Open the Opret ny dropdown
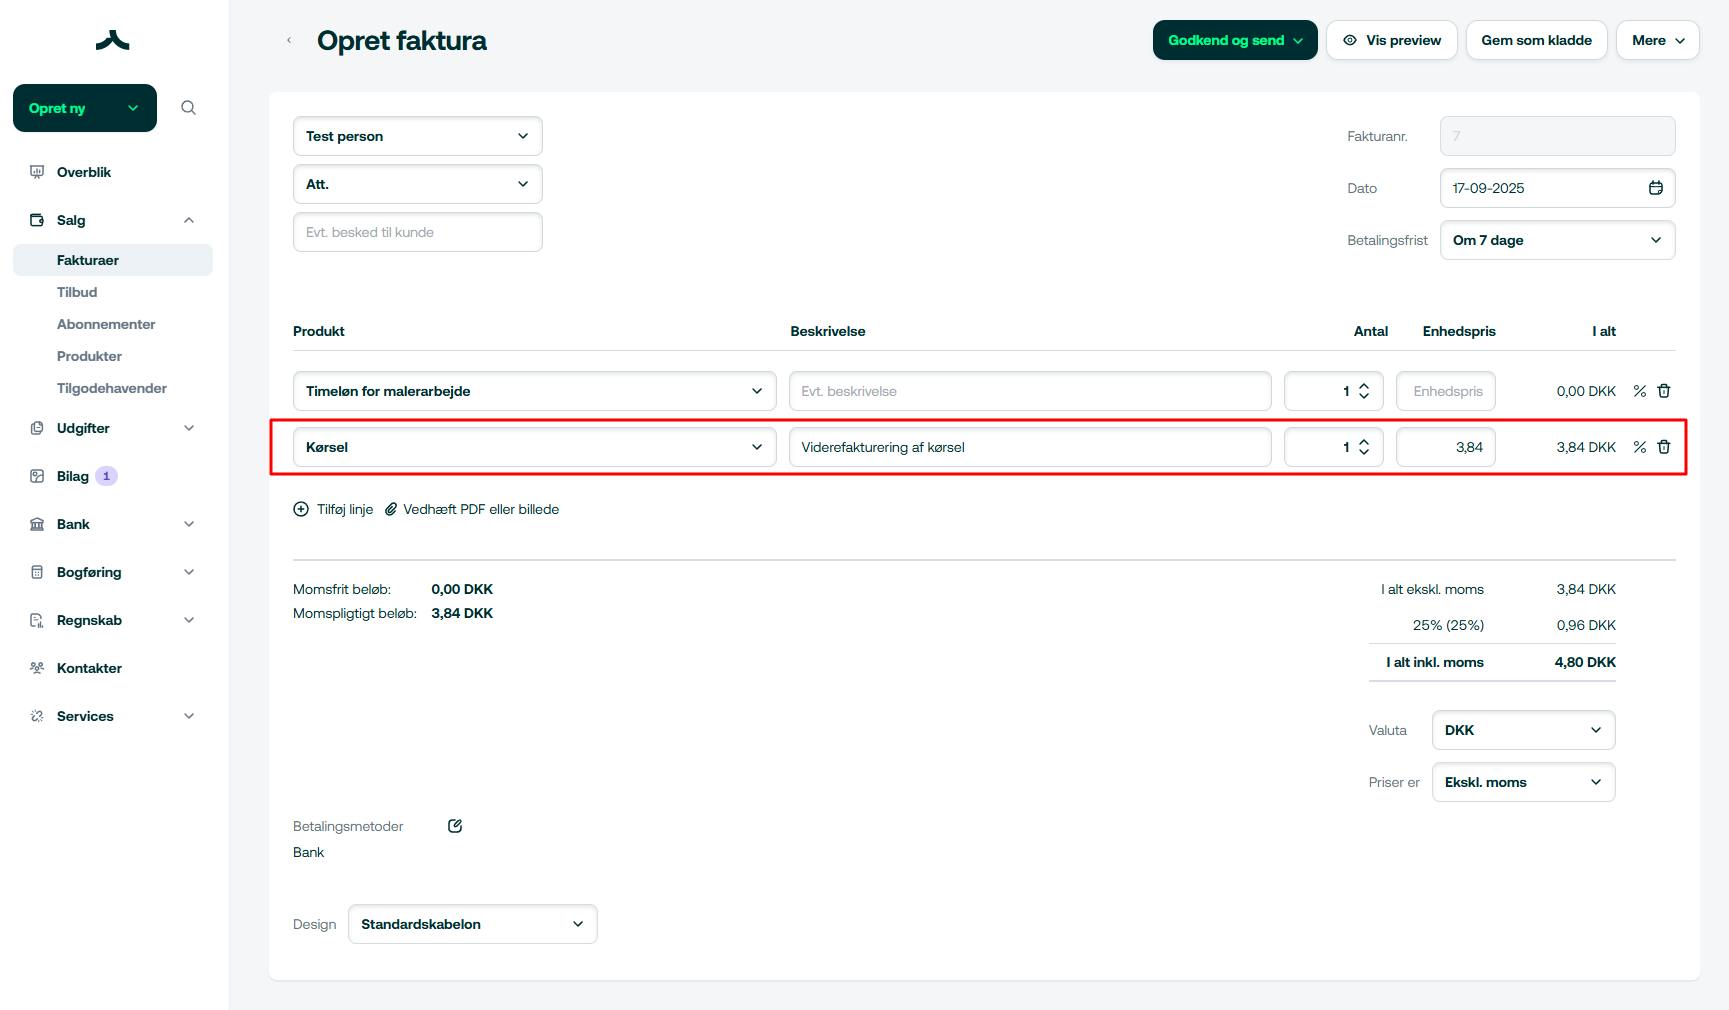 [85, 108]
